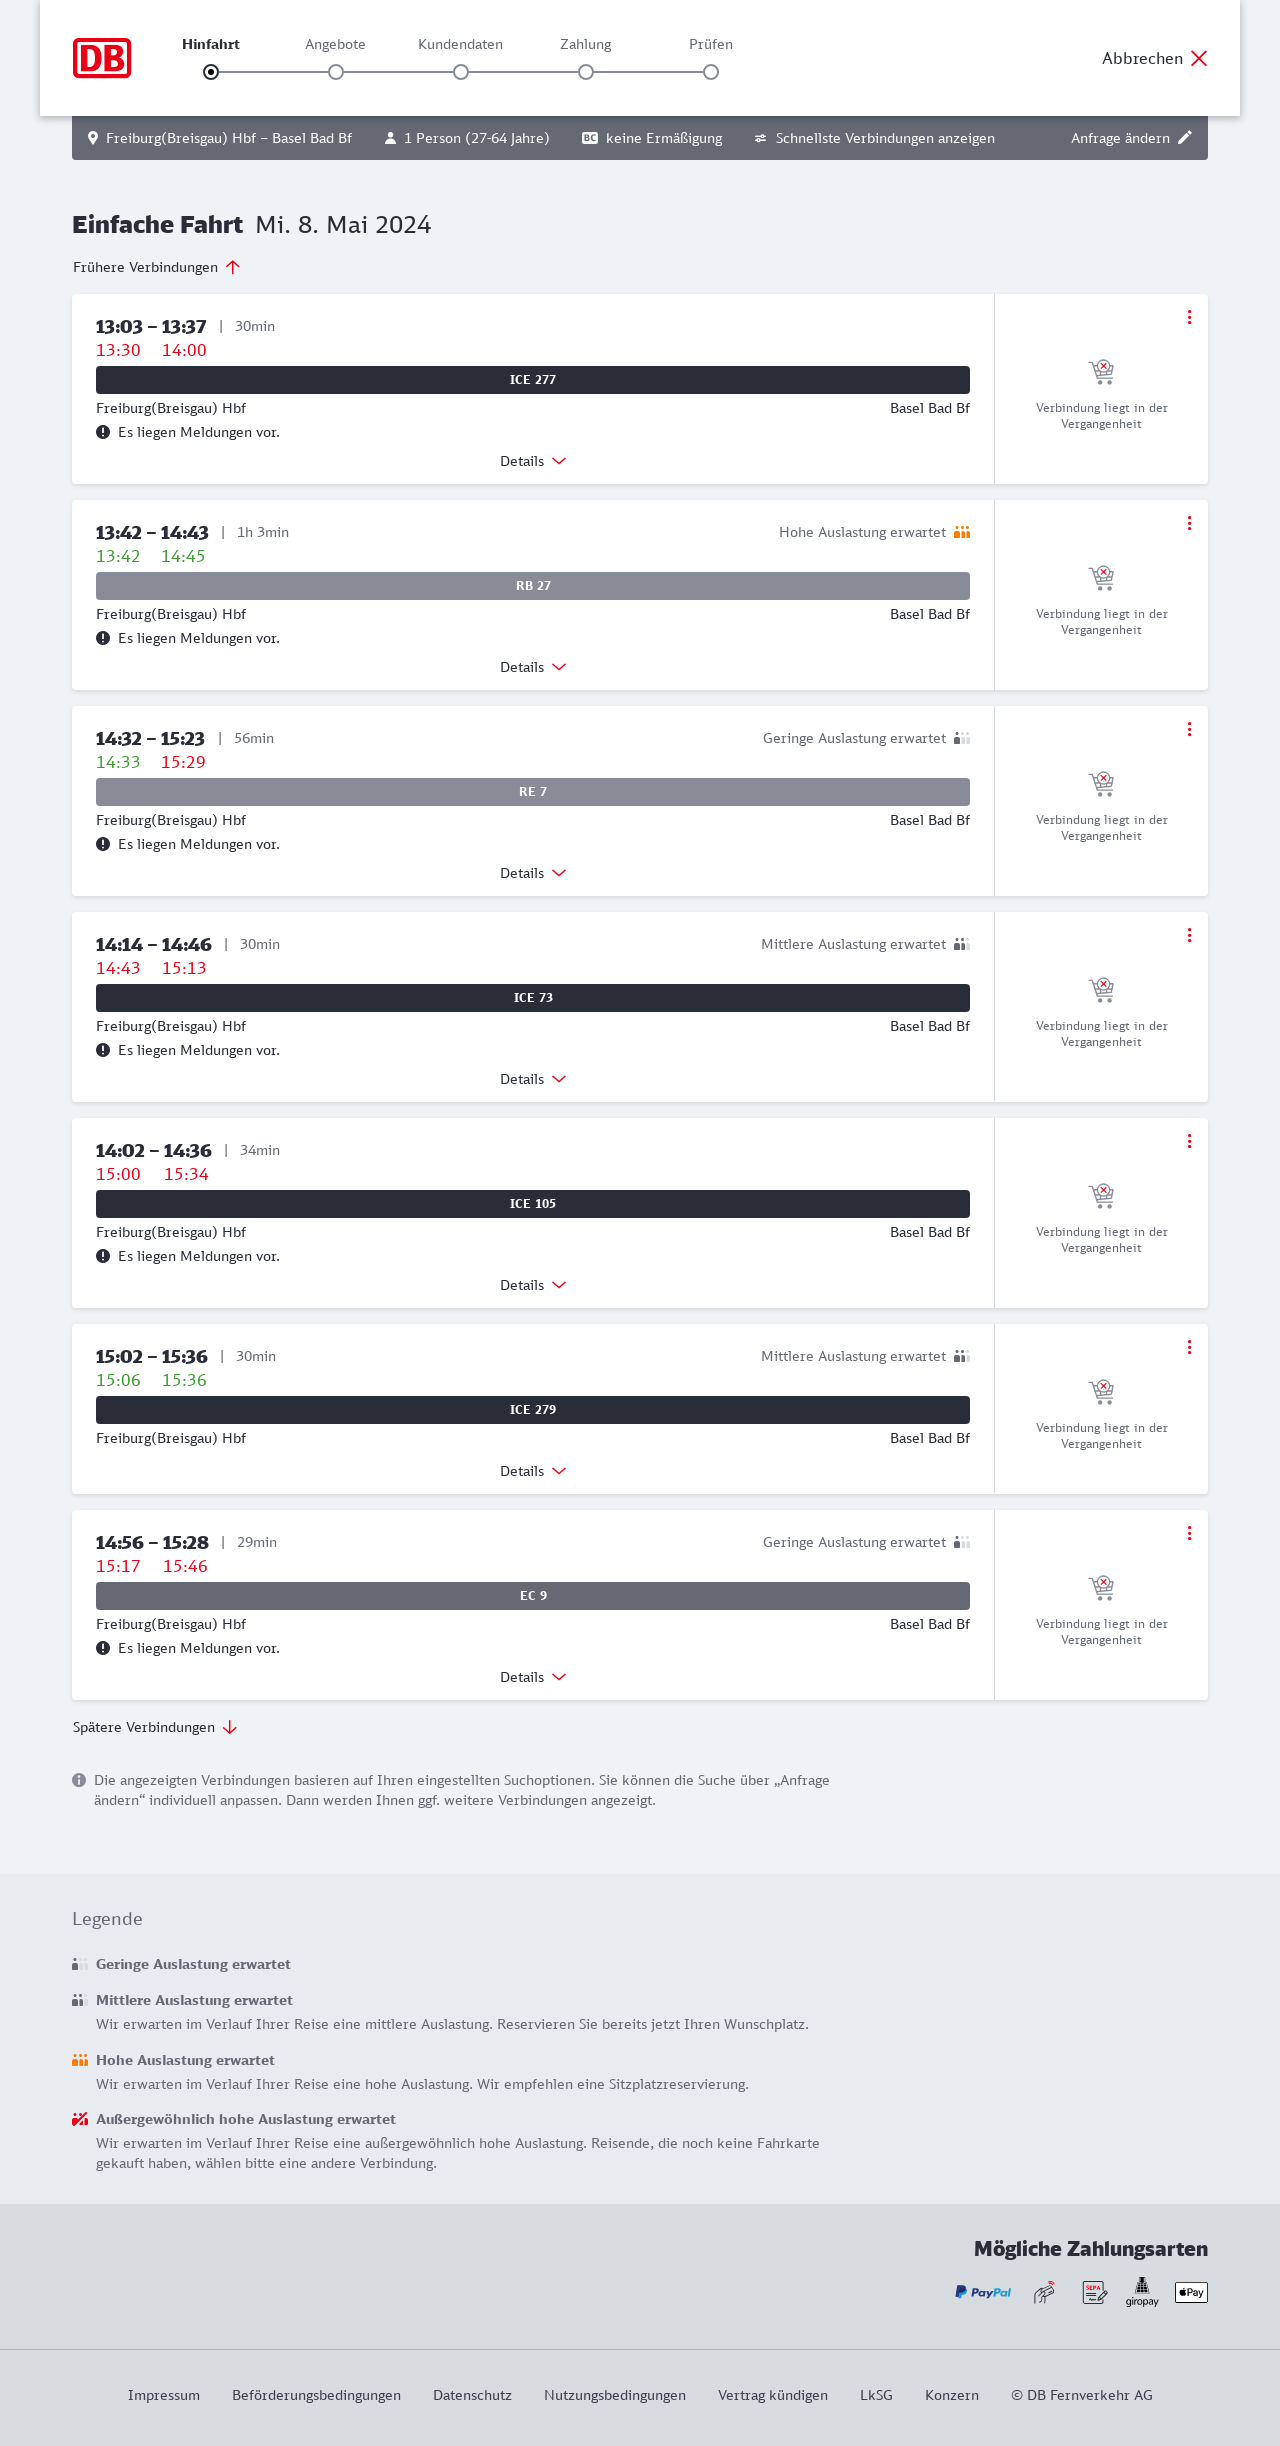The image size is (1280, 2446).
Task: Expand Details for ICE 277 connection
Action: click(533, 461)
